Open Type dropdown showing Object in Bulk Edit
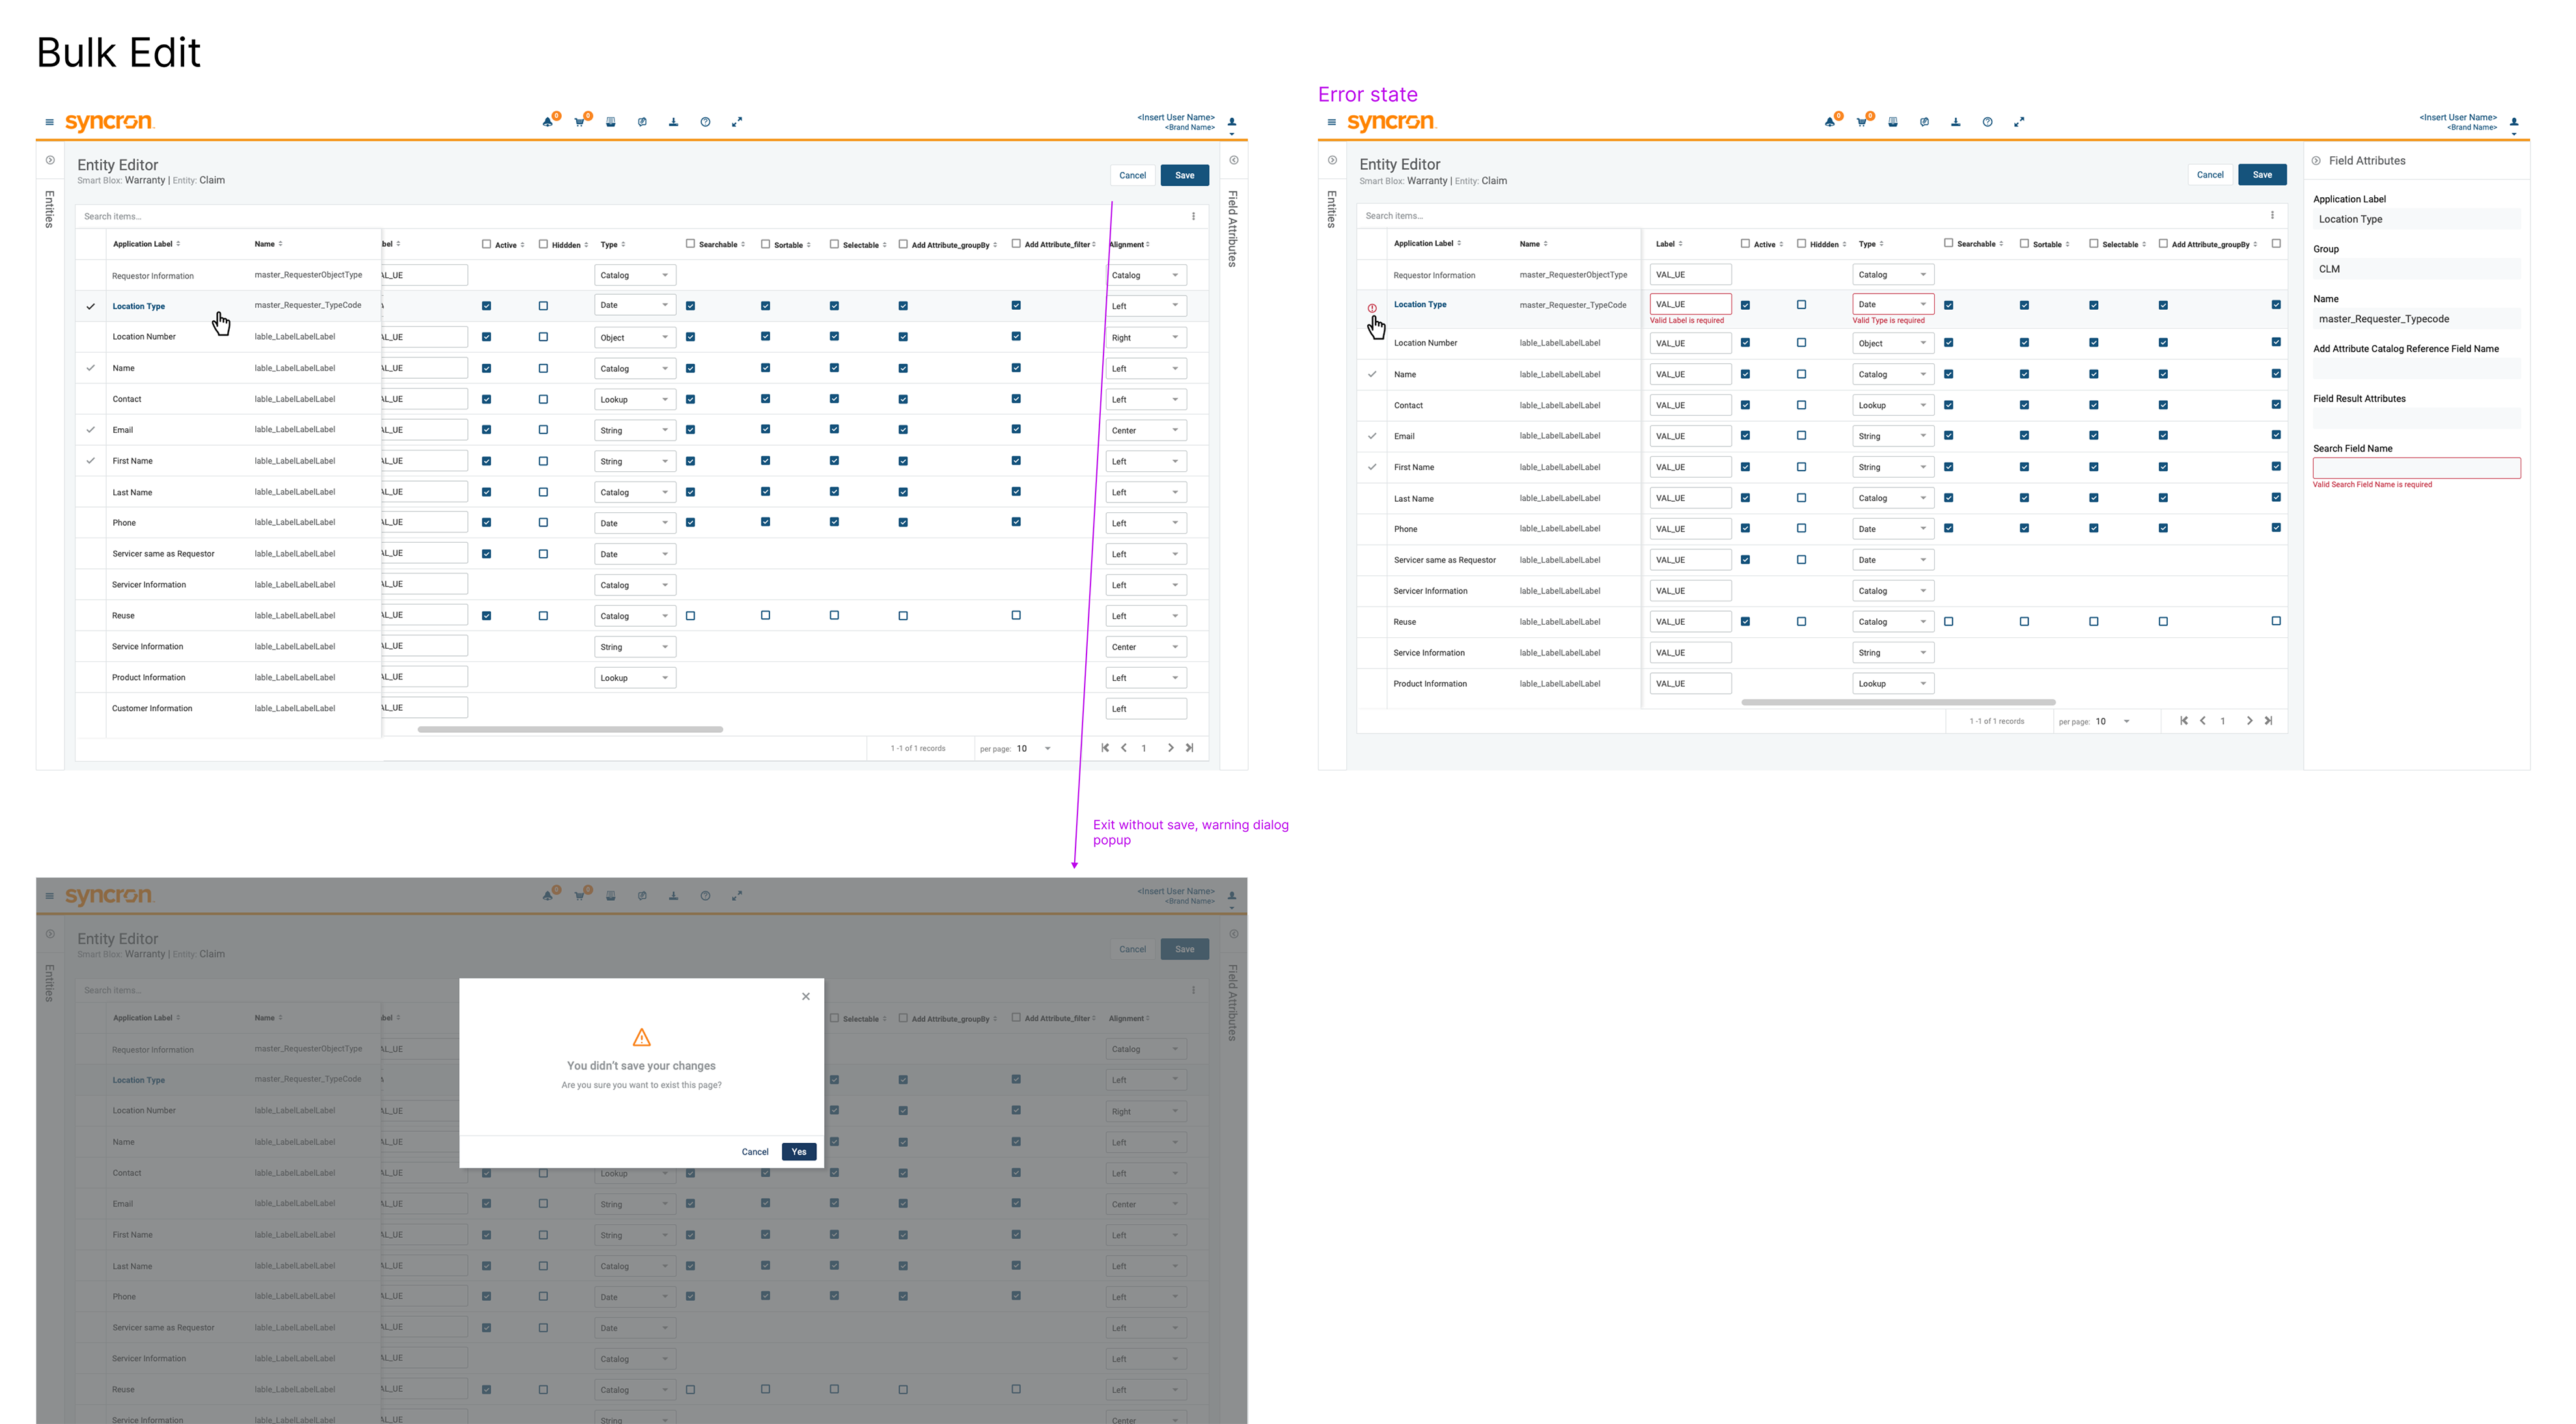This screenshot has width=2576, height=1424. (635, 337)
